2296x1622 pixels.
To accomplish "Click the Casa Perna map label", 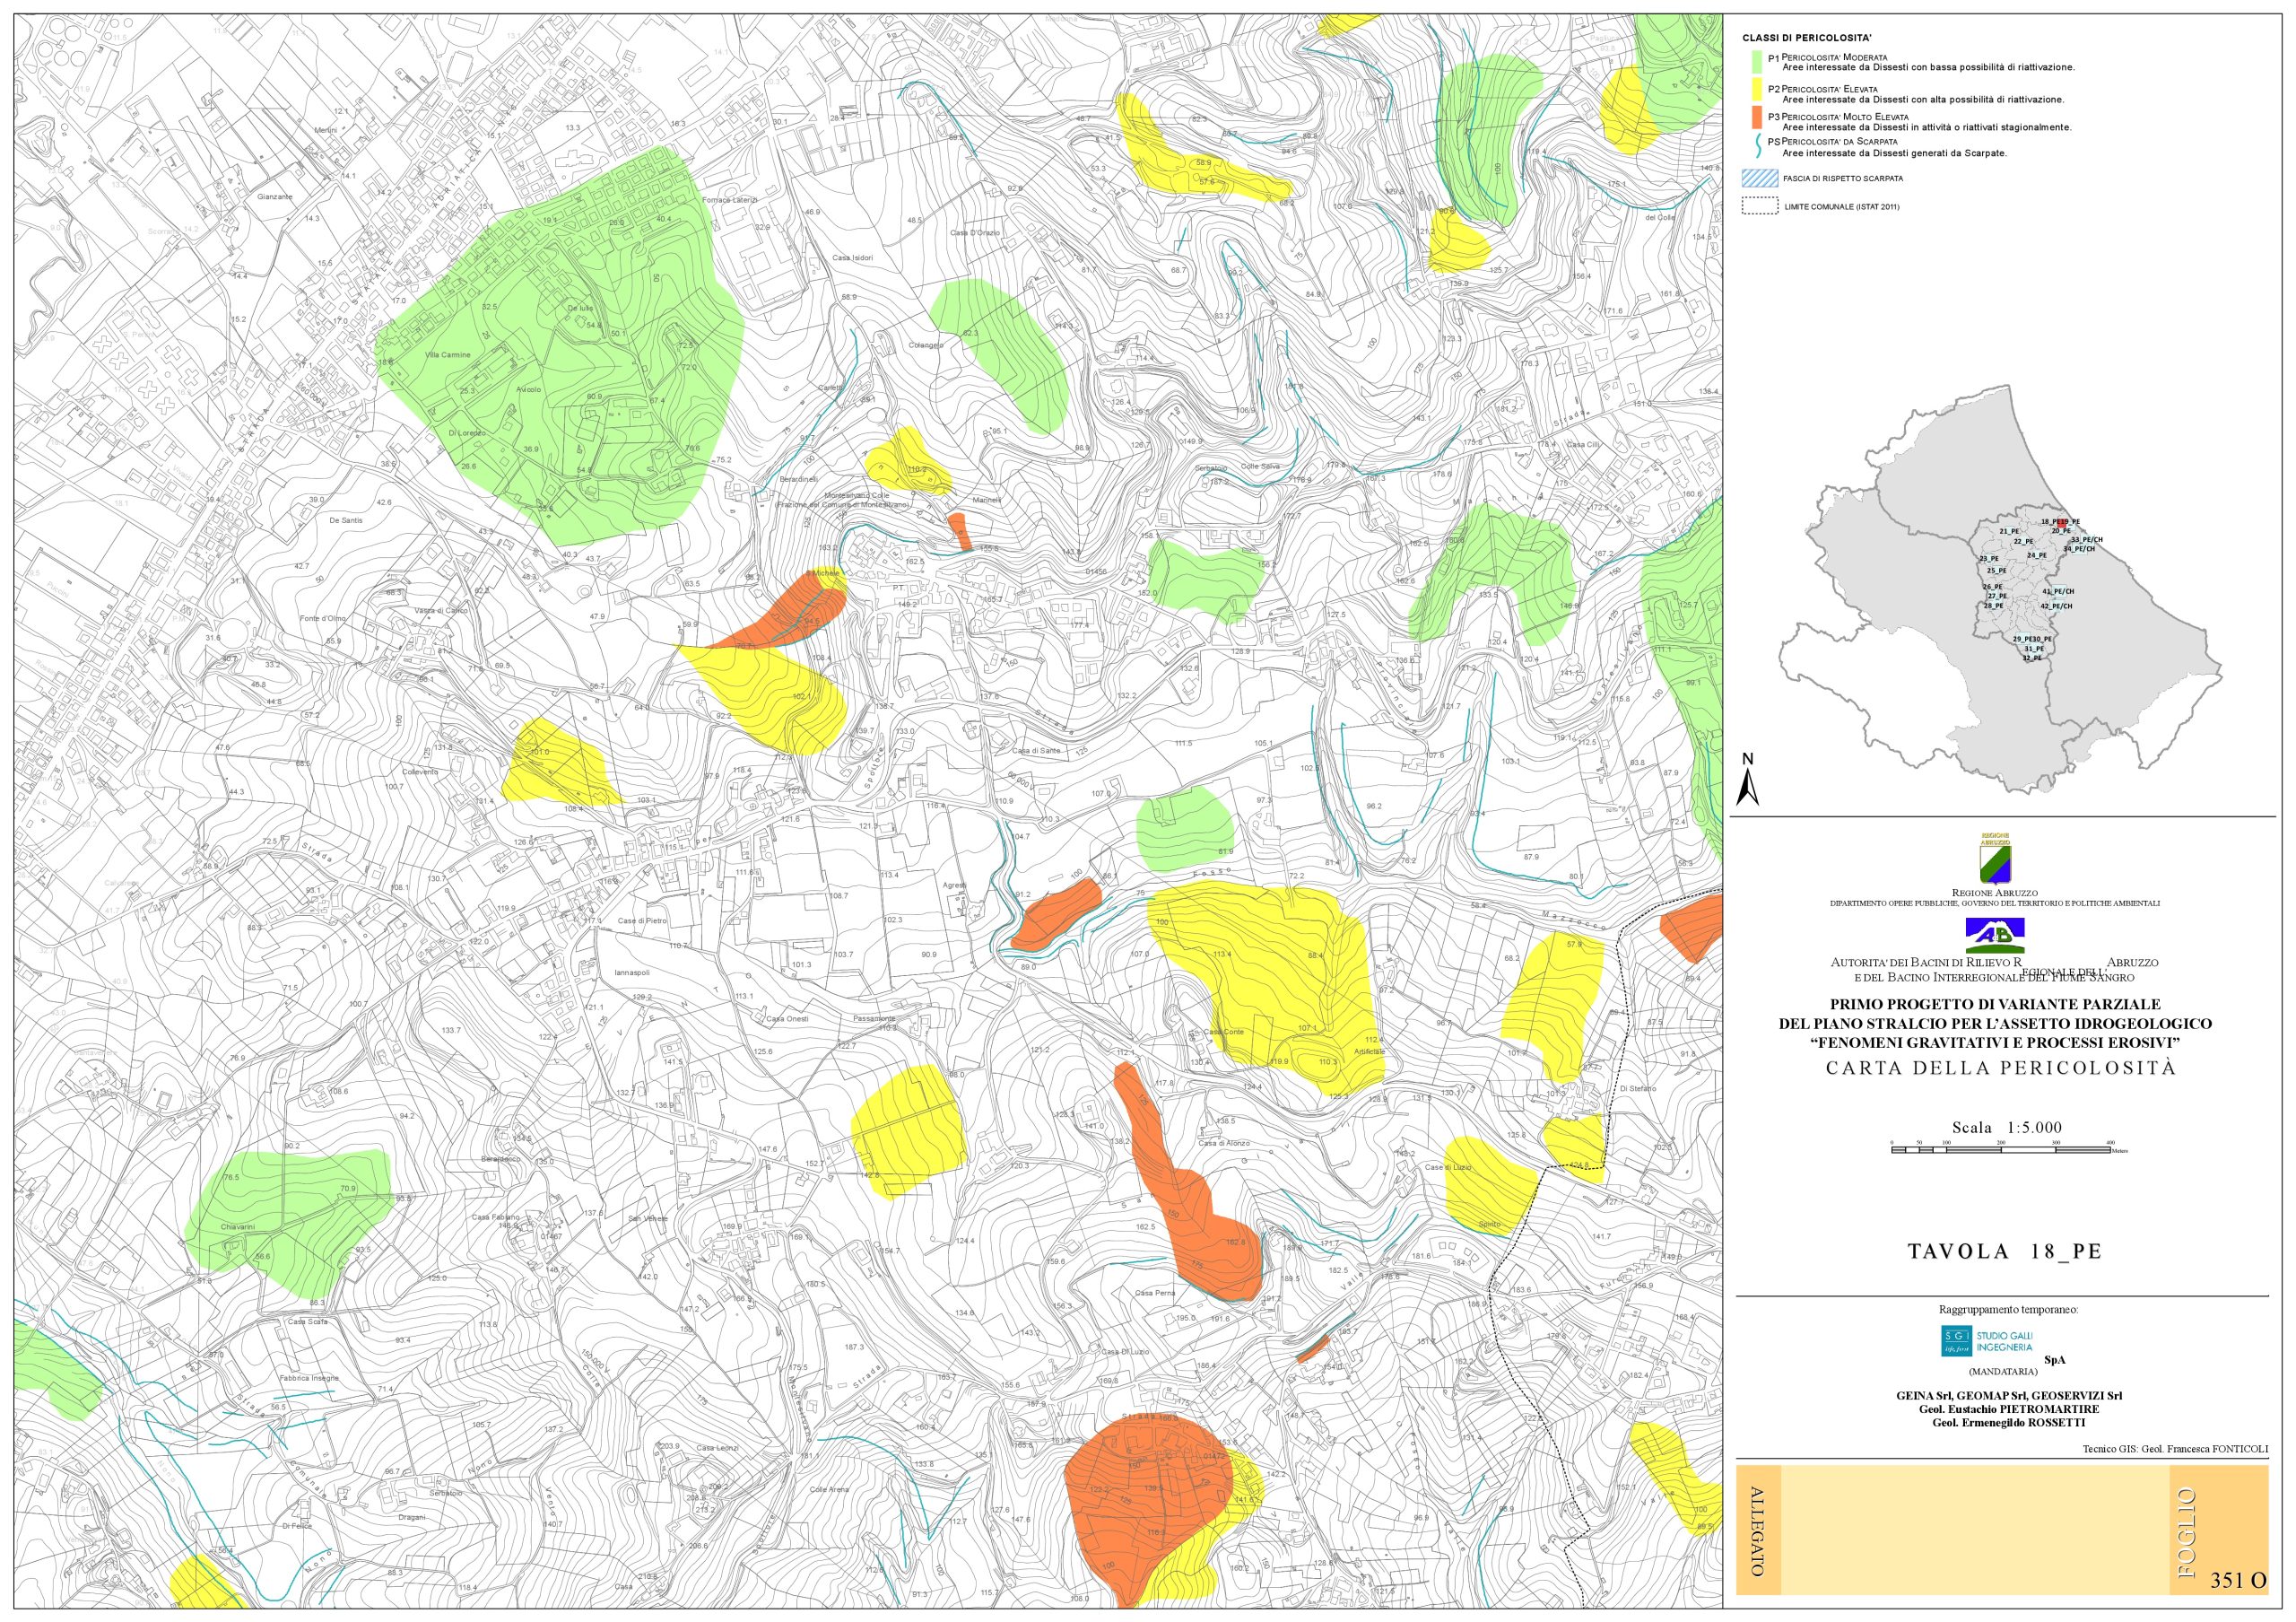I will 1154,1293.
